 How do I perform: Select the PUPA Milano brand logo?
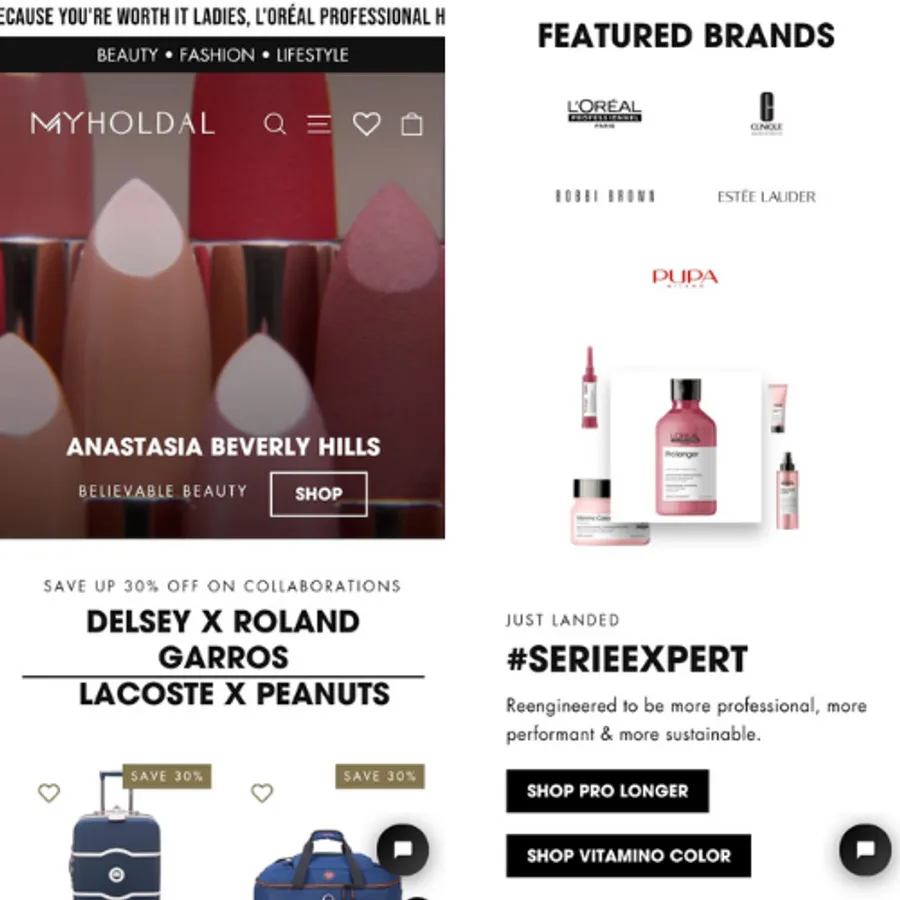click(x=685, y=278)
